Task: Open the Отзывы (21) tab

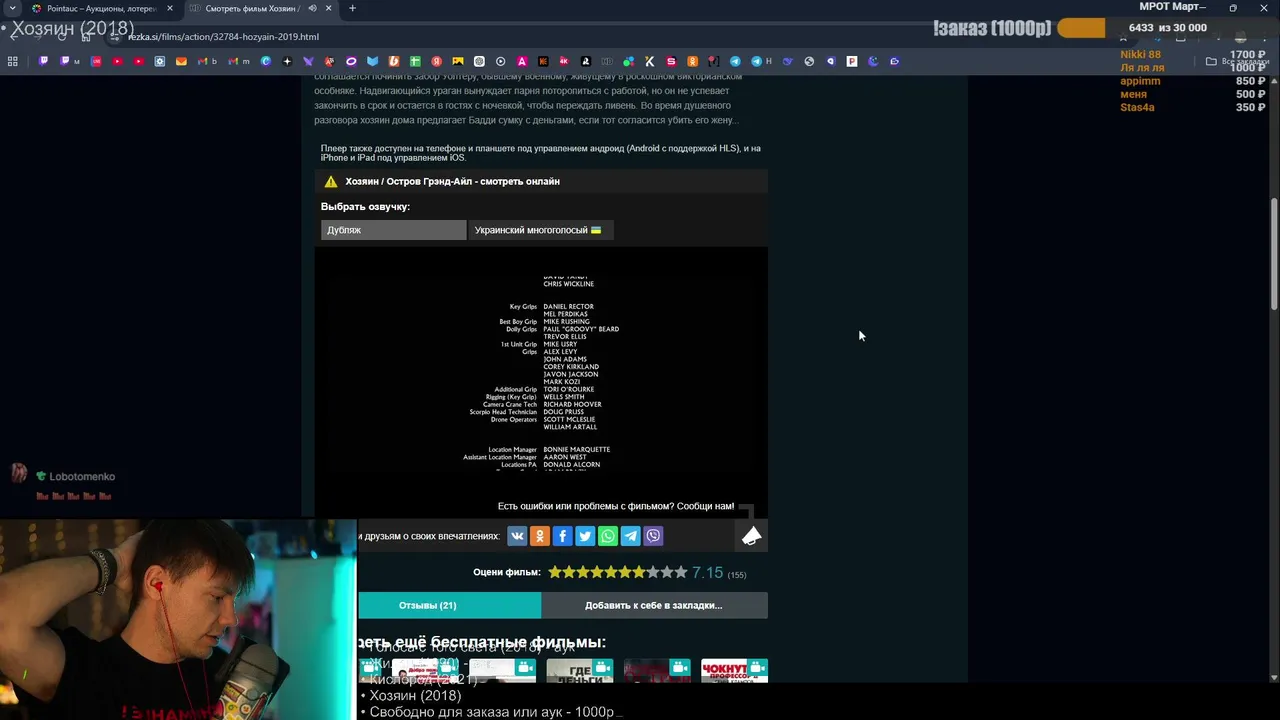Action: click(x=450, y=605)
